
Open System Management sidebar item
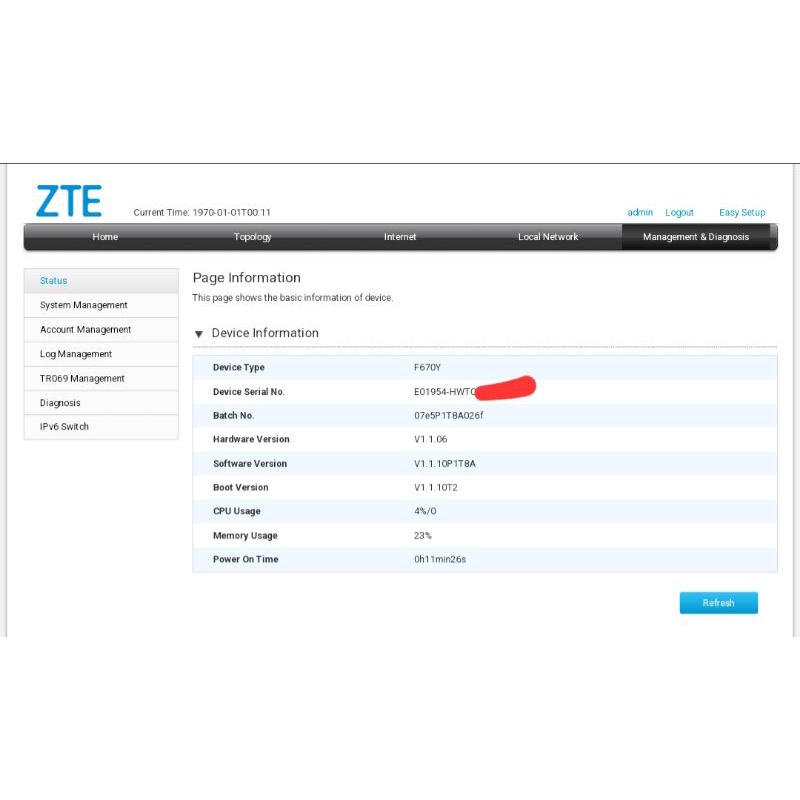pos(101,305)
